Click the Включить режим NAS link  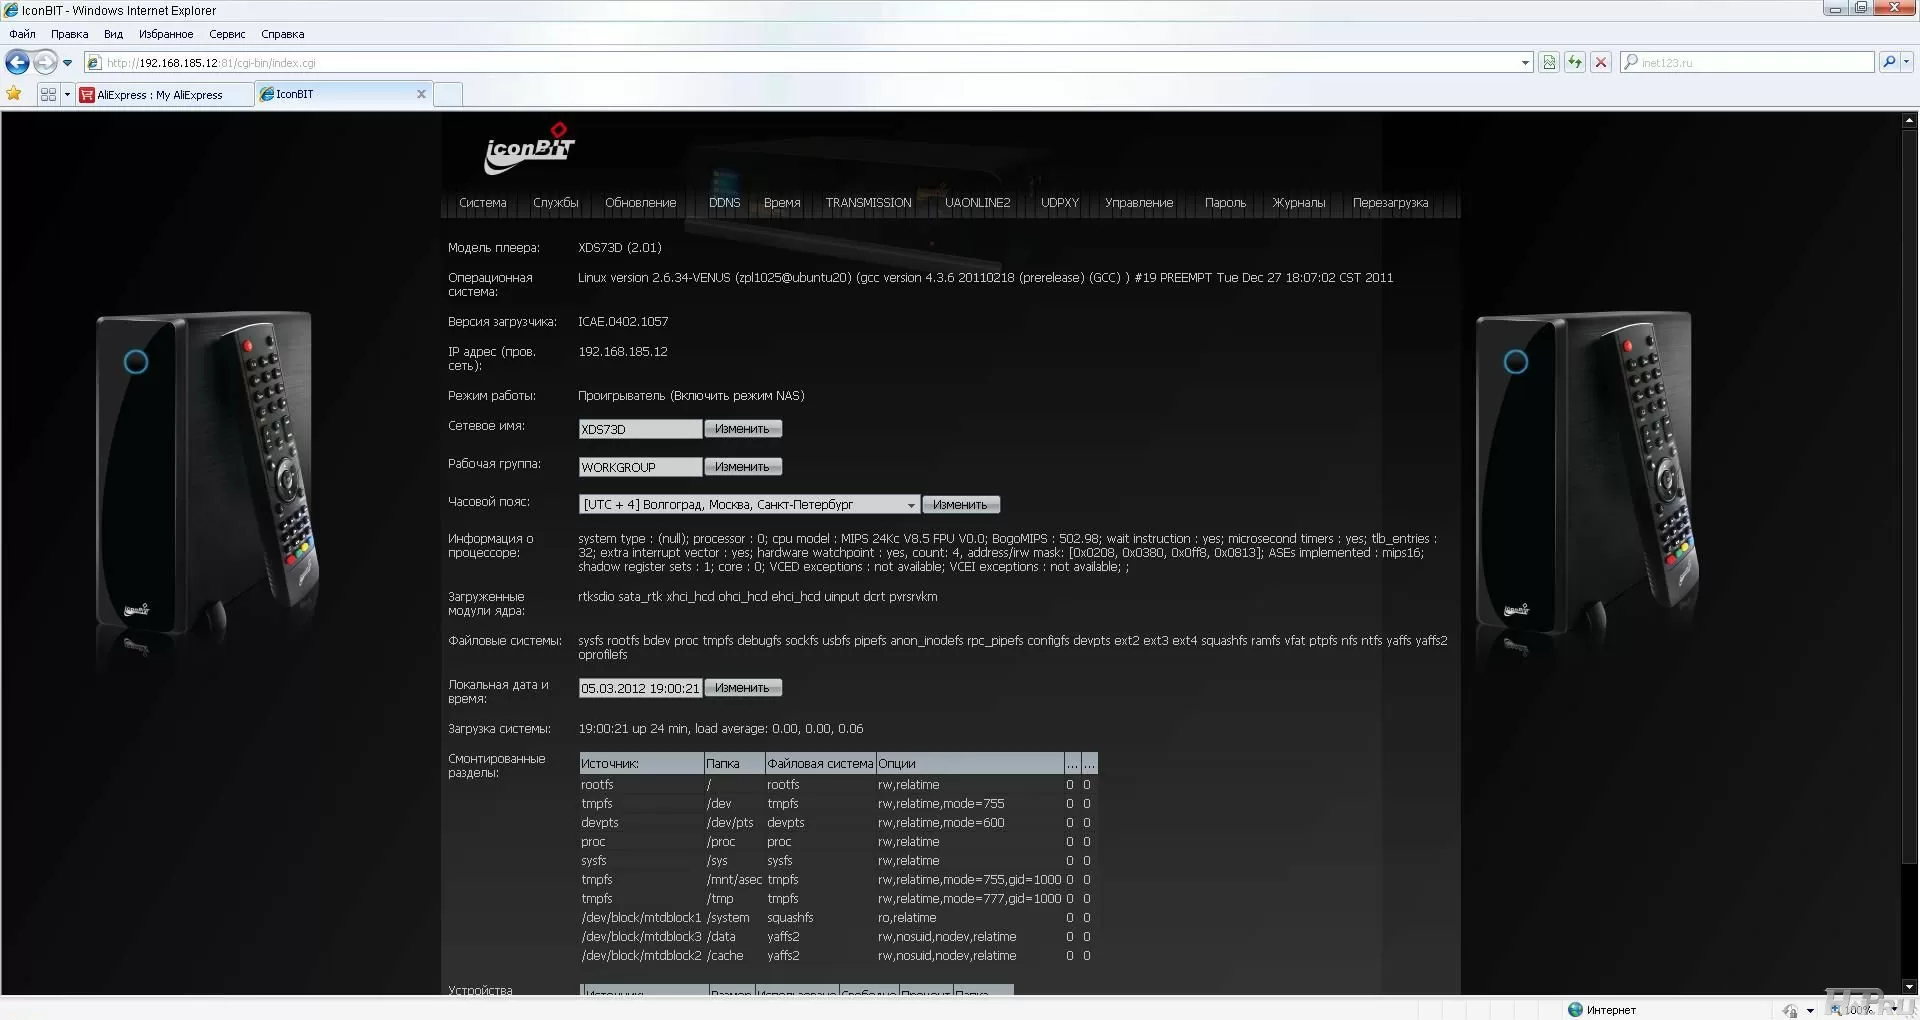[738, 396]
